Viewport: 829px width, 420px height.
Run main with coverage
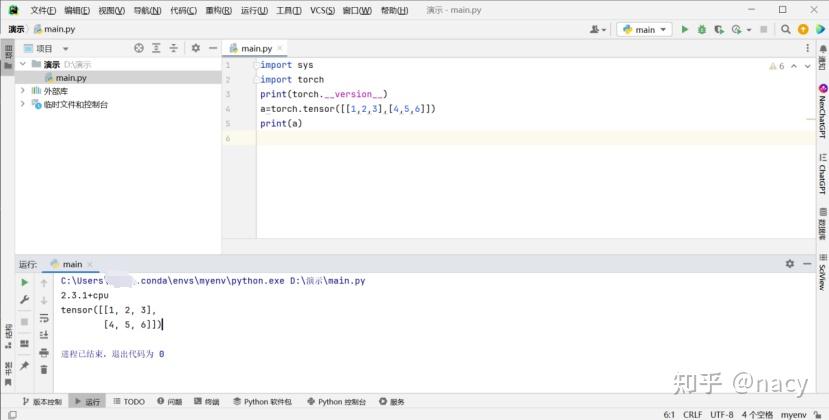pyautogui.click(x=719, y=30)
